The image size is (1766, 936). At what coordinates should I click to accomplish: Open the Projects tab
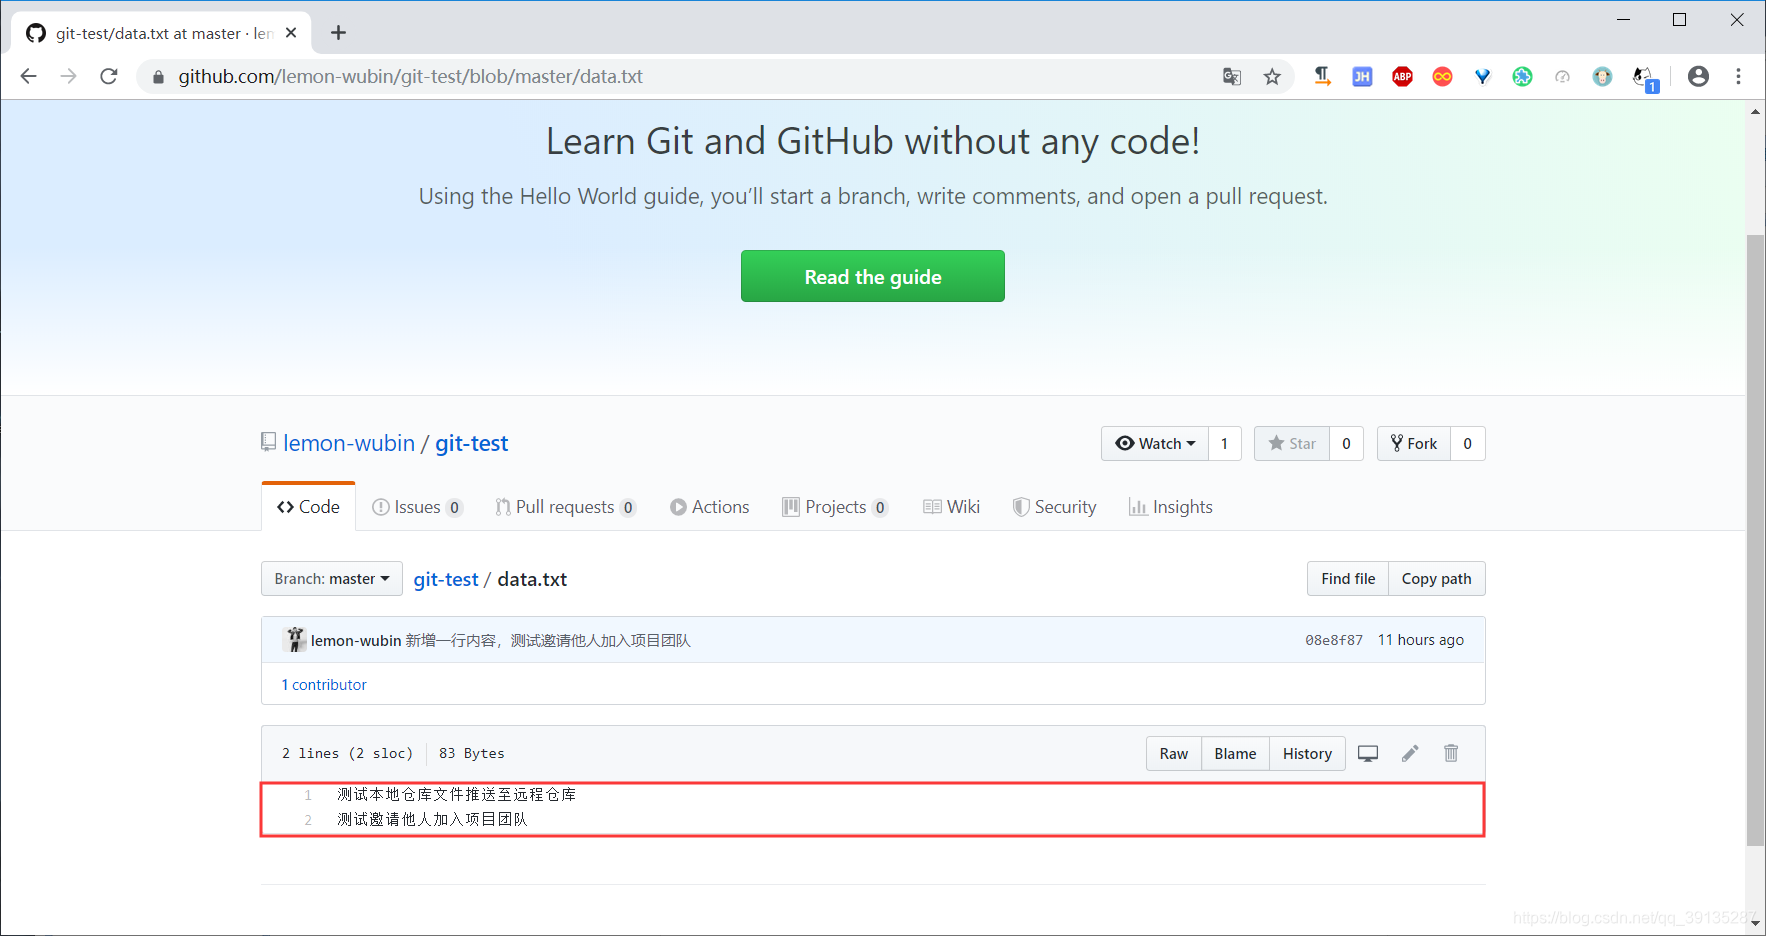(835, 507)
